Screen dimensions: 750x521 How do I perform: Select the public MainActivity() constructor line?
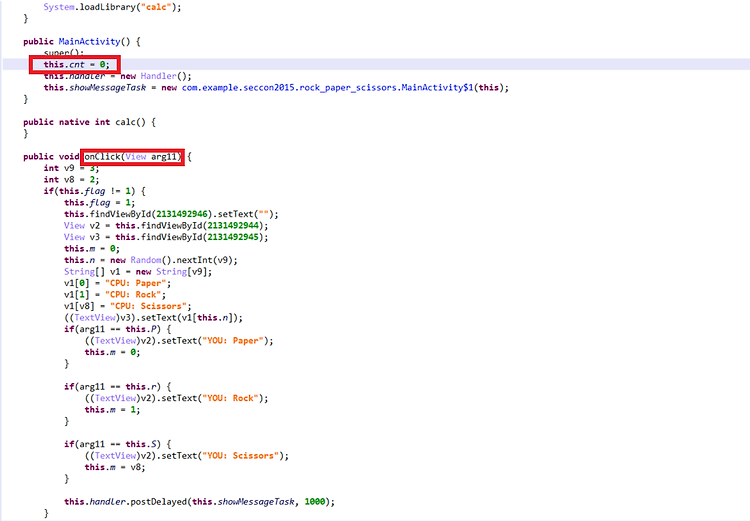82,42
